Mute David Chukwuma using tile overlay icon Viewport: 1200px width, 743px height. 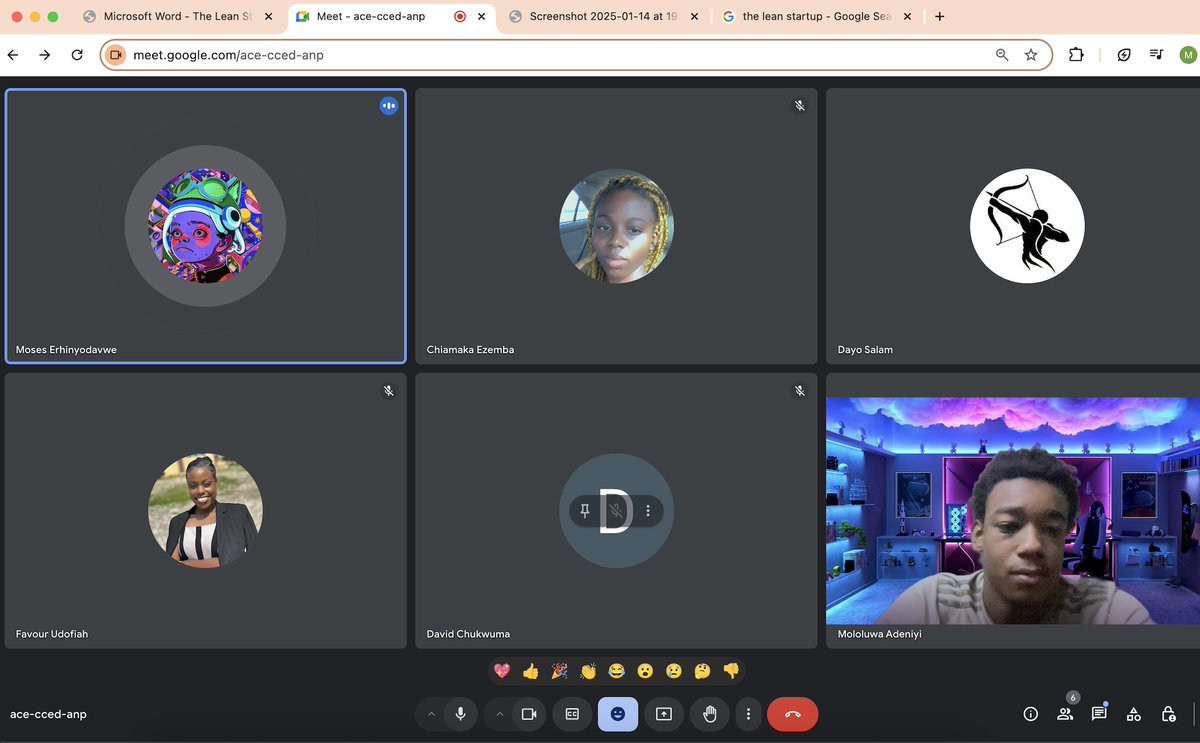point(617,511)
